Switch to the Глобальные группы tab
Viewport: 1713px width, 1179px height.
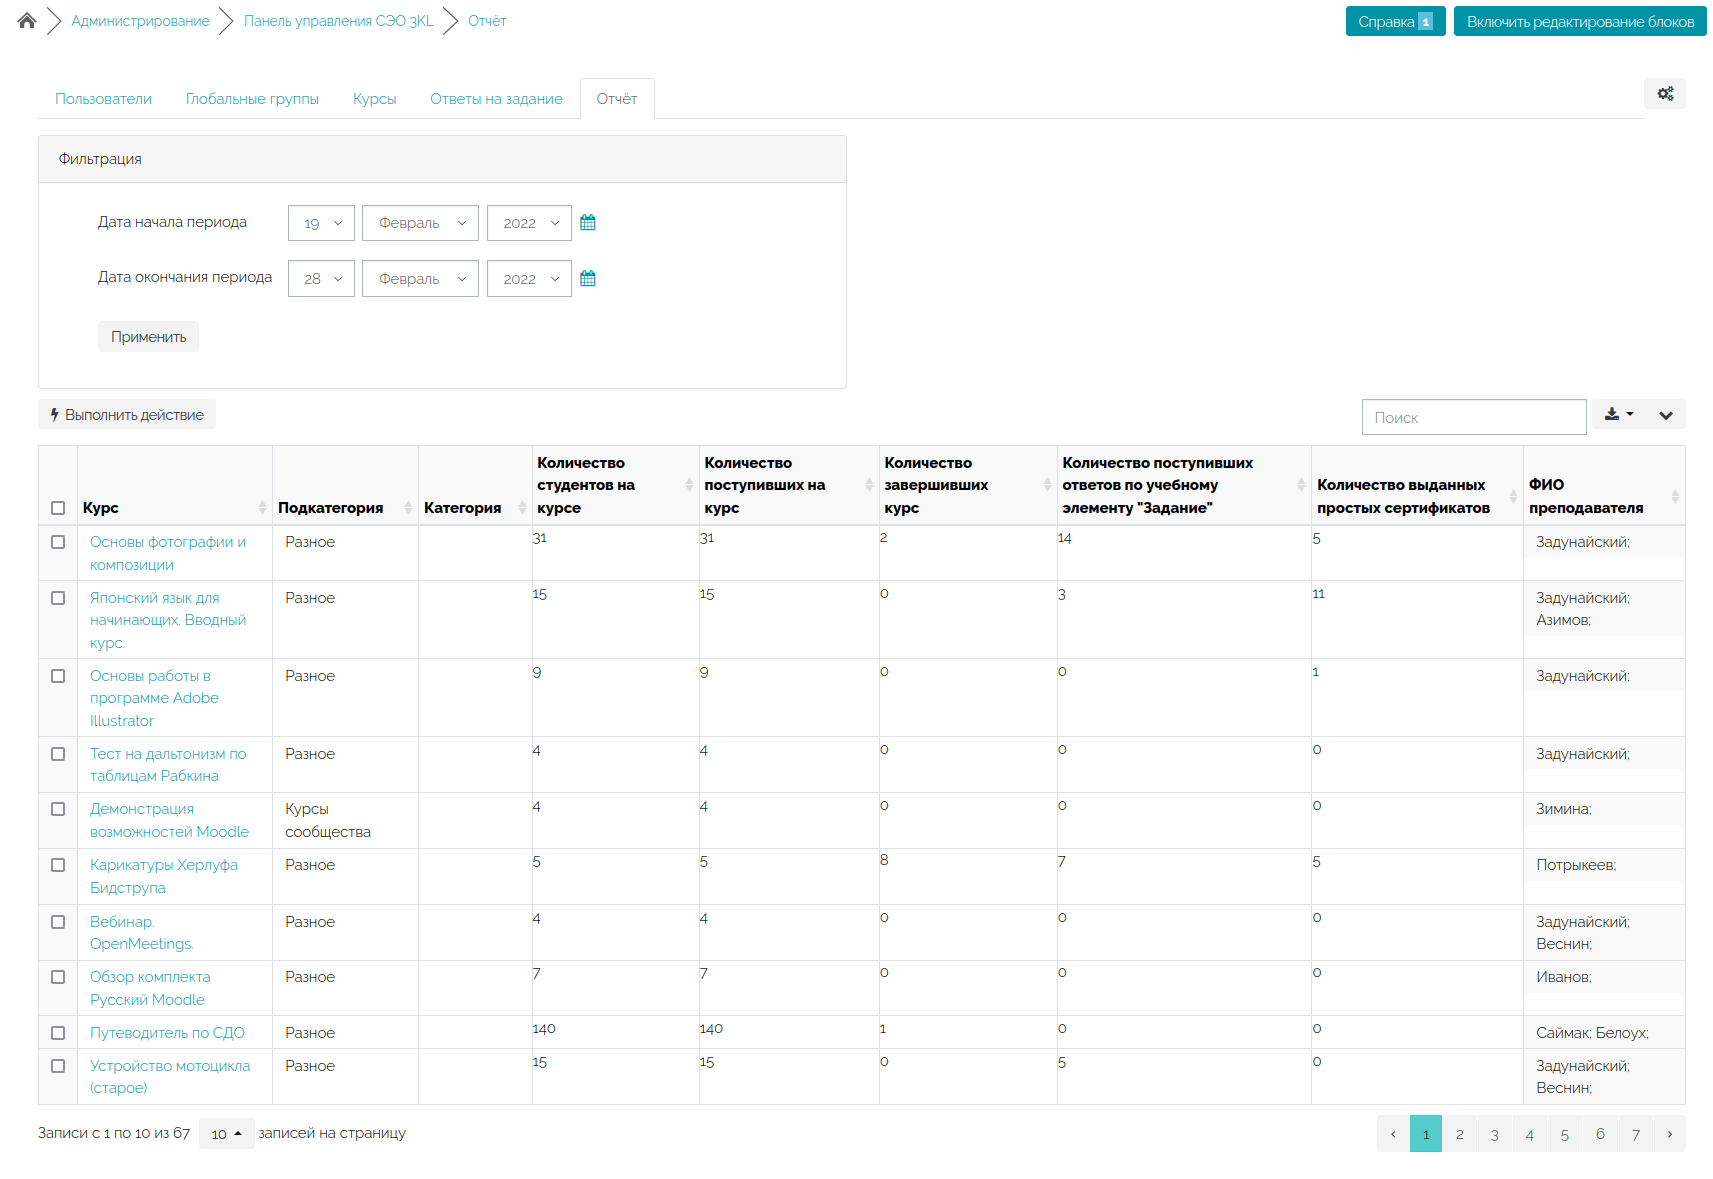click(x=252, y=99)
